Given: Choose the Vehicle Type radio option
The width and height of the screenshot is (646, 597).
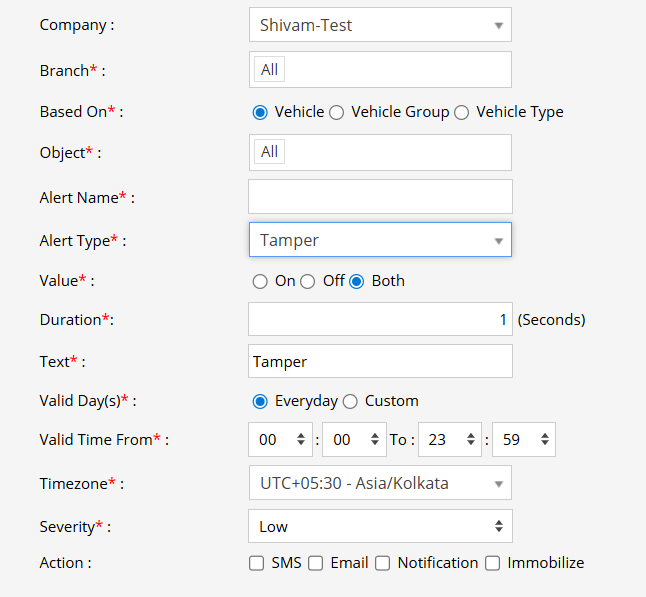Looking at the screenshot, I should tap(462, 112).
